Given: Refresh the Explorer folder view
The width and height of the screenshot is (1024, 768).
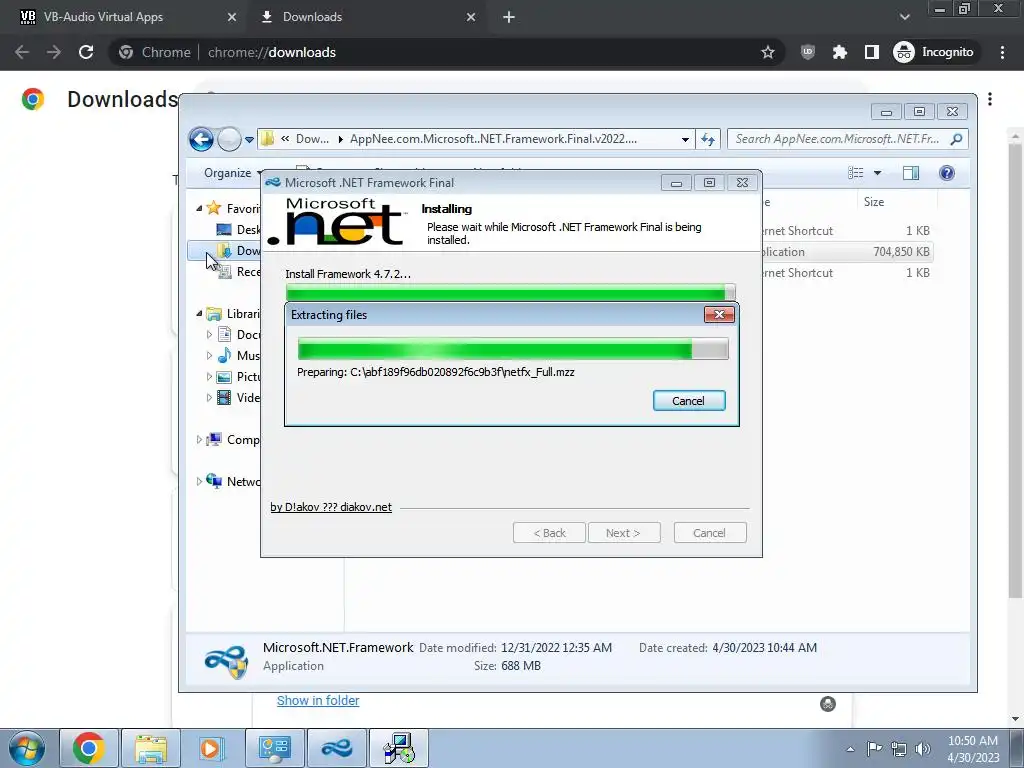Looking at the screenshot, I should (x=708, y=139).
